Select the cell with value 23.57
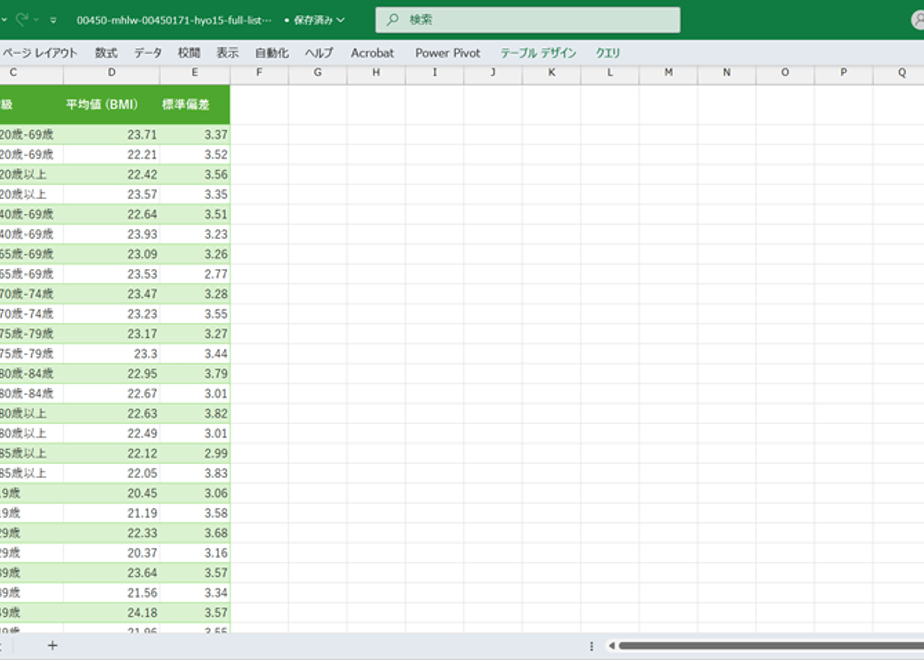924x660 pixels. pos(111,194)
